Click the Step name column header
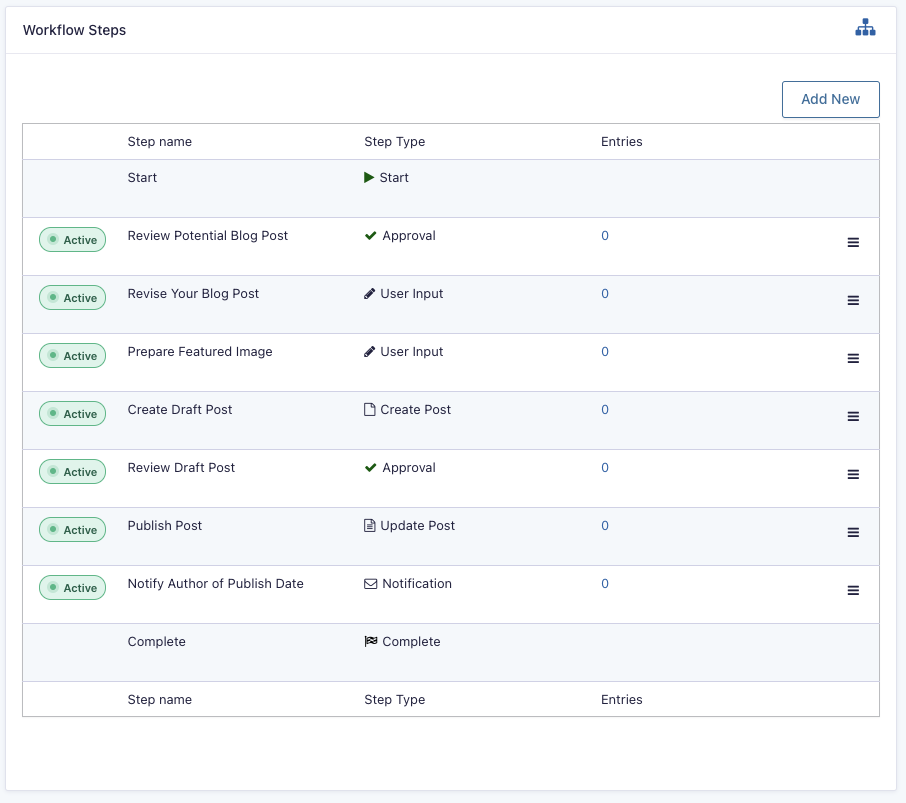Image resolution: width=906 pixels, height=803 pixels. click(160, 142)
